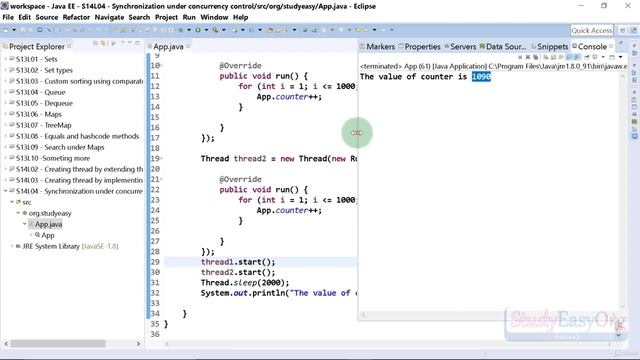Expand the JRE System Library node
Screen dimensions: 640x360
click(x=12, y=246)
